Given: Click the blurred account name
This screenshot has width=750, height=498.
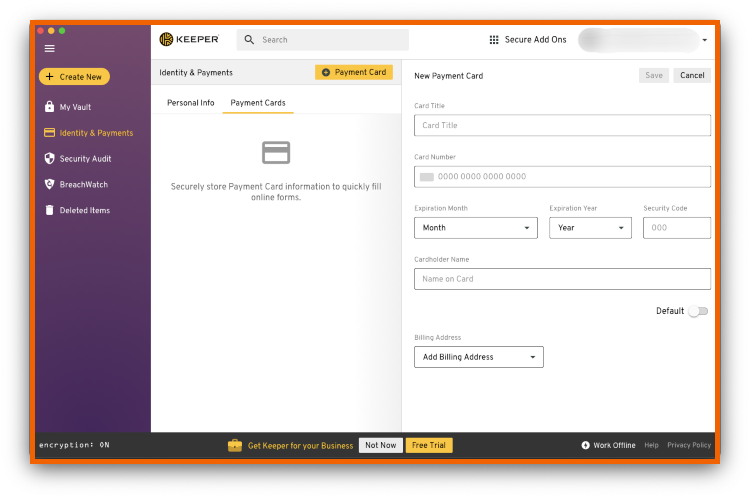Looking at the screenshot, I should [x=639, y=40].
